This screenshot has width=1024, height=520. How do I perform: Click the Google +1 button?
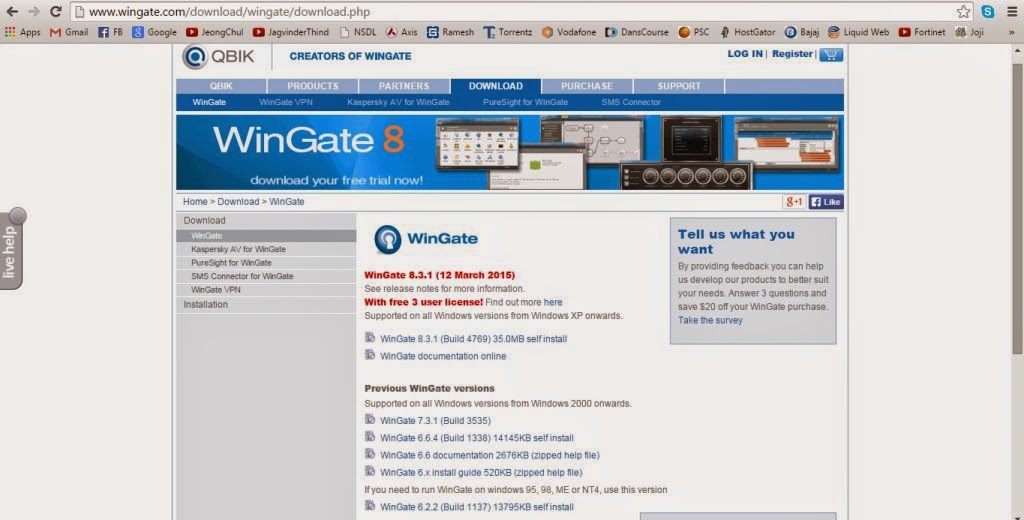coord(794,202)
